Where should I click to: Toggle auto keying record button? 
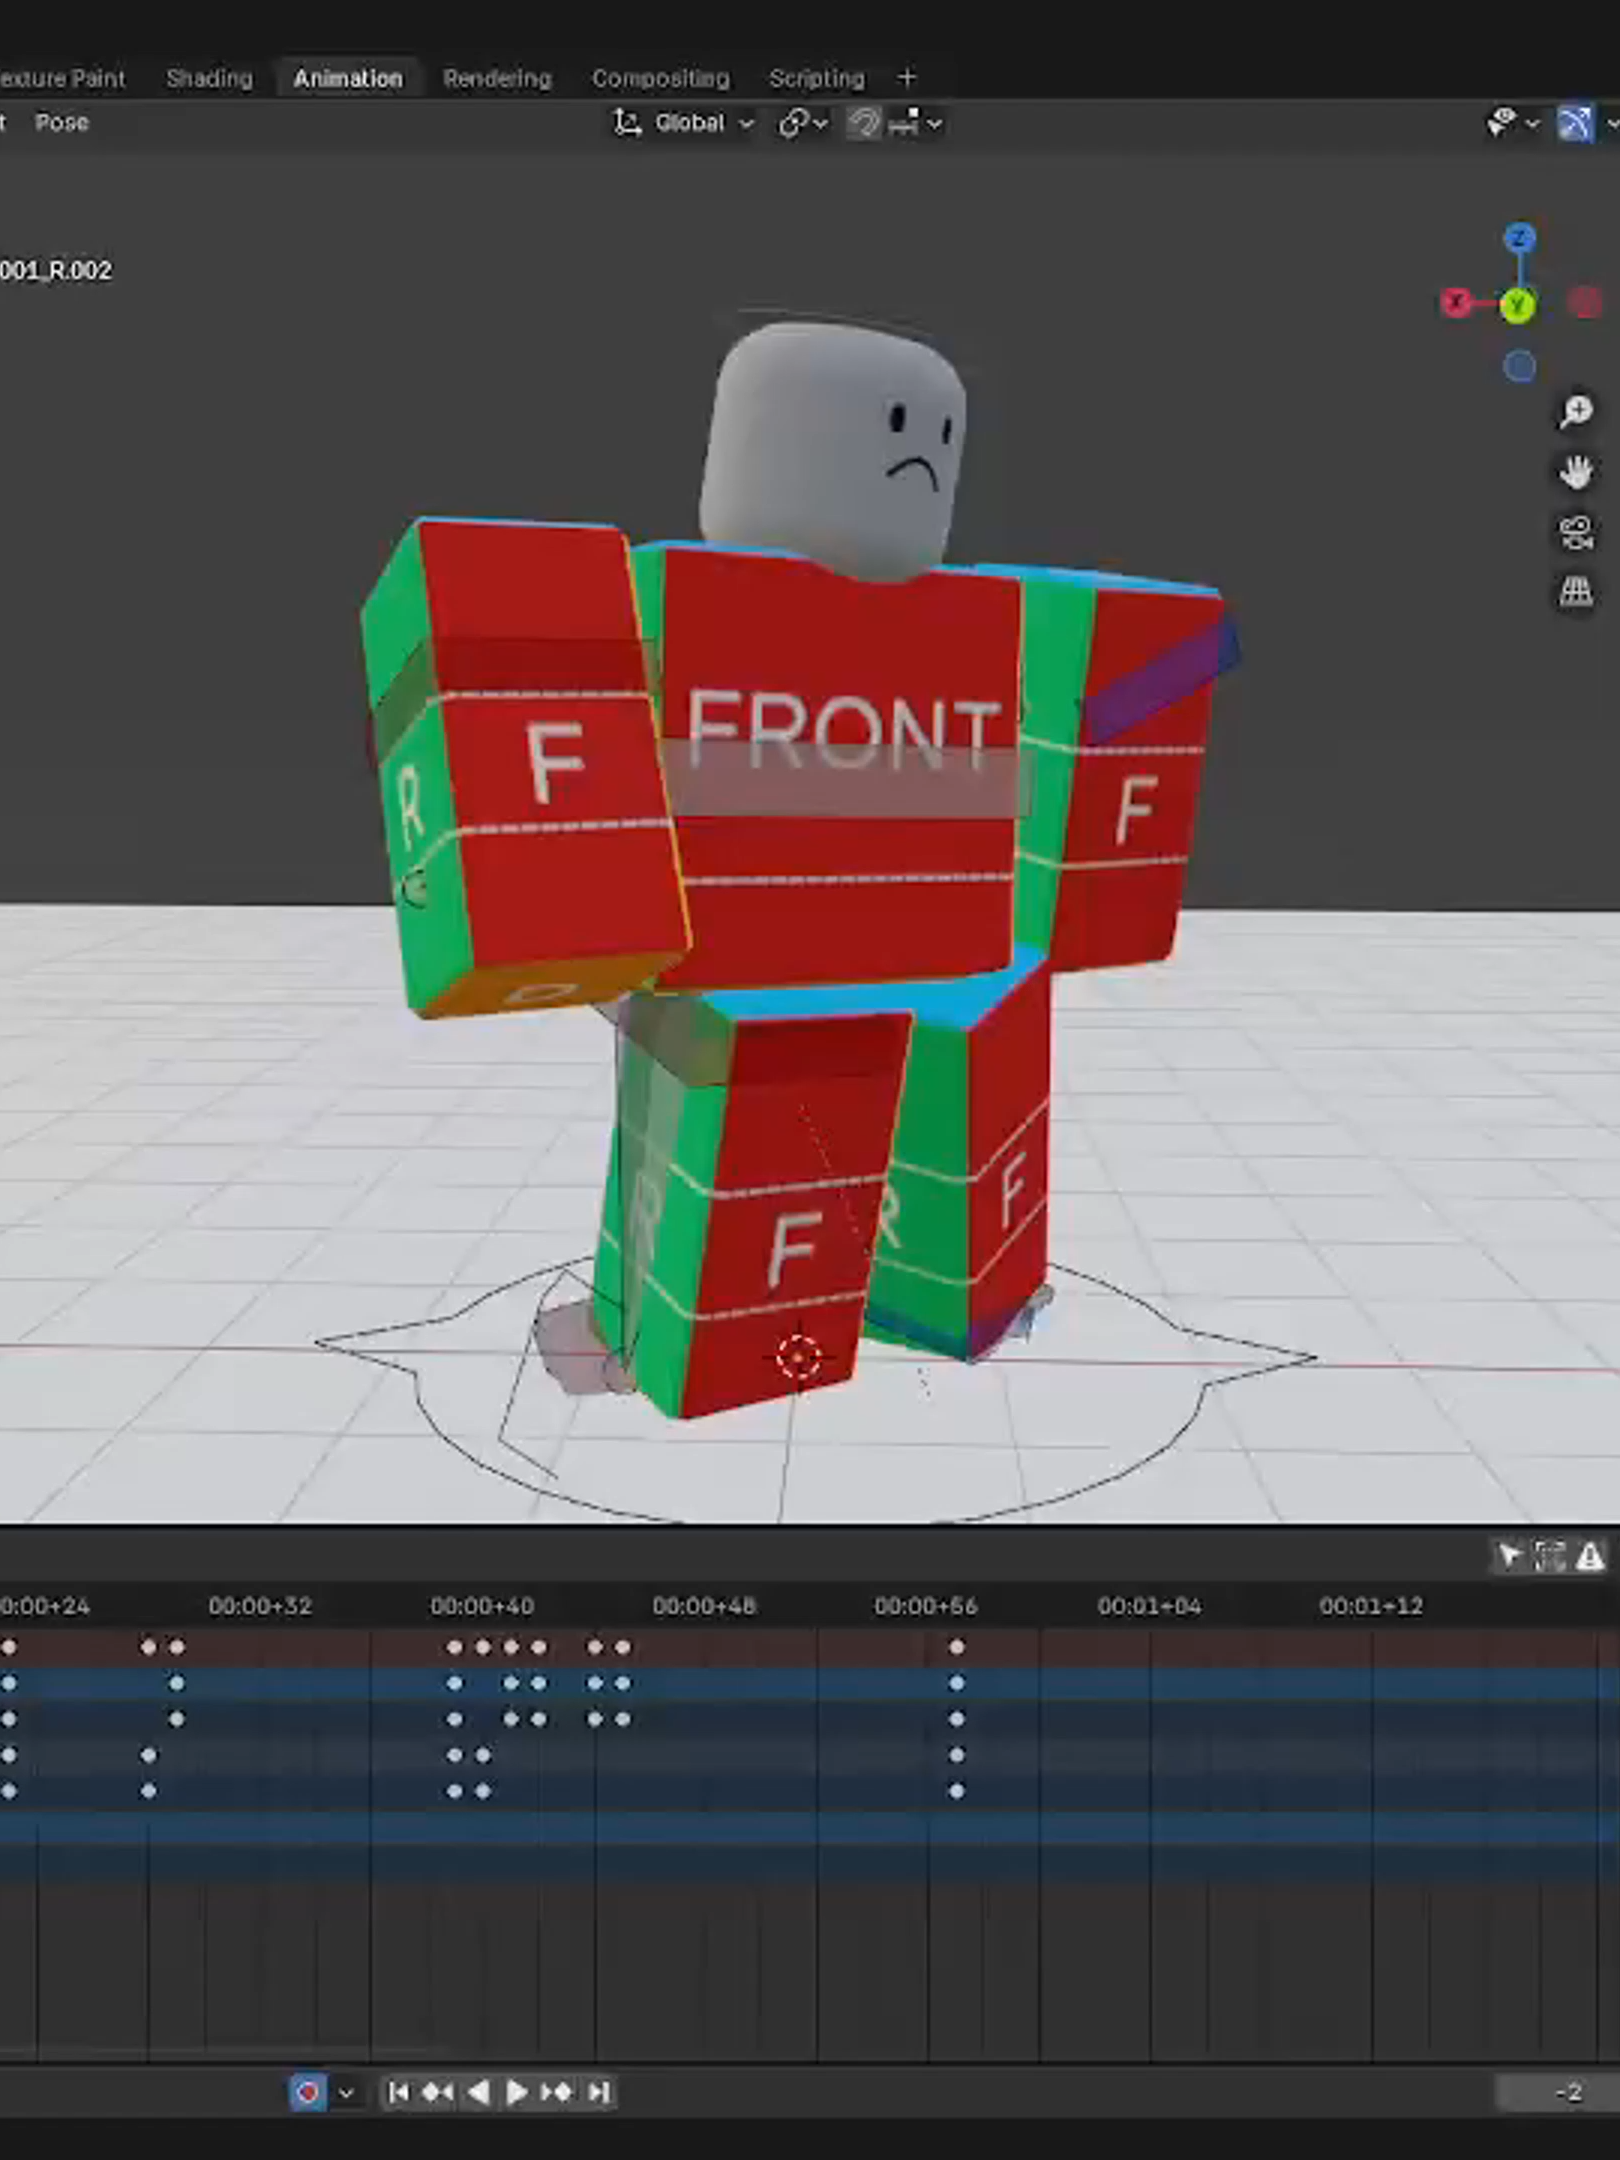point(308,2091)
